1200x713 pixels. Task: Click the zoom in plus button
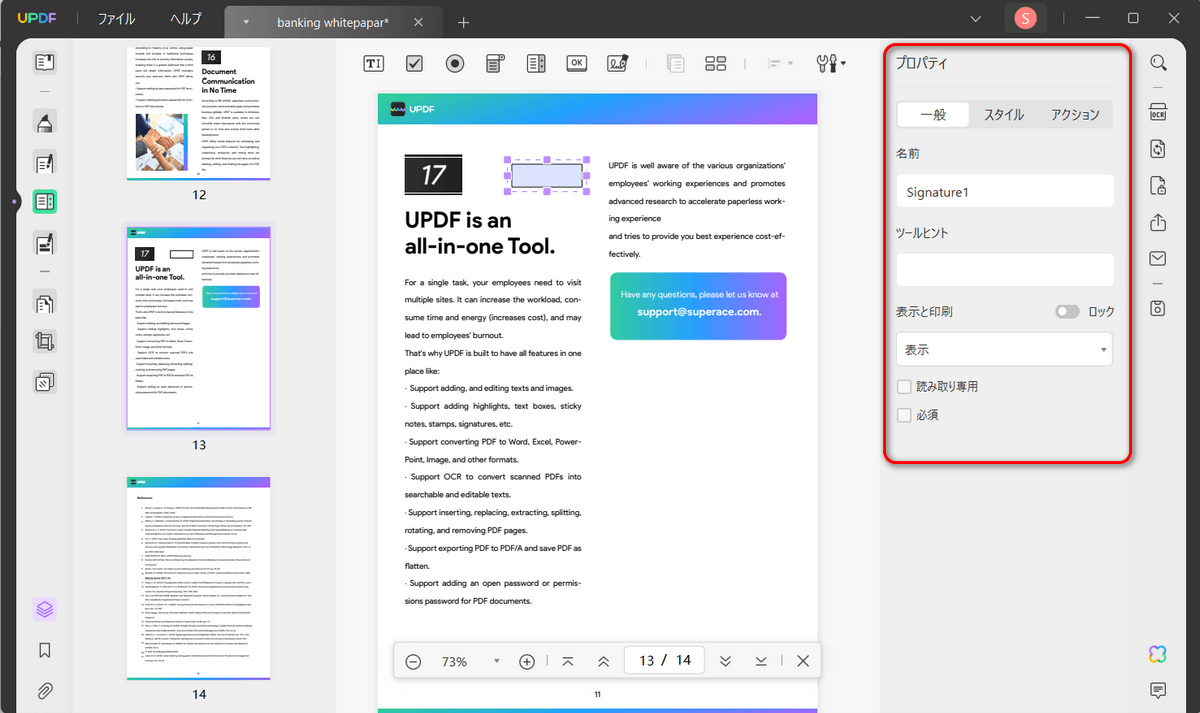[527, 662]
